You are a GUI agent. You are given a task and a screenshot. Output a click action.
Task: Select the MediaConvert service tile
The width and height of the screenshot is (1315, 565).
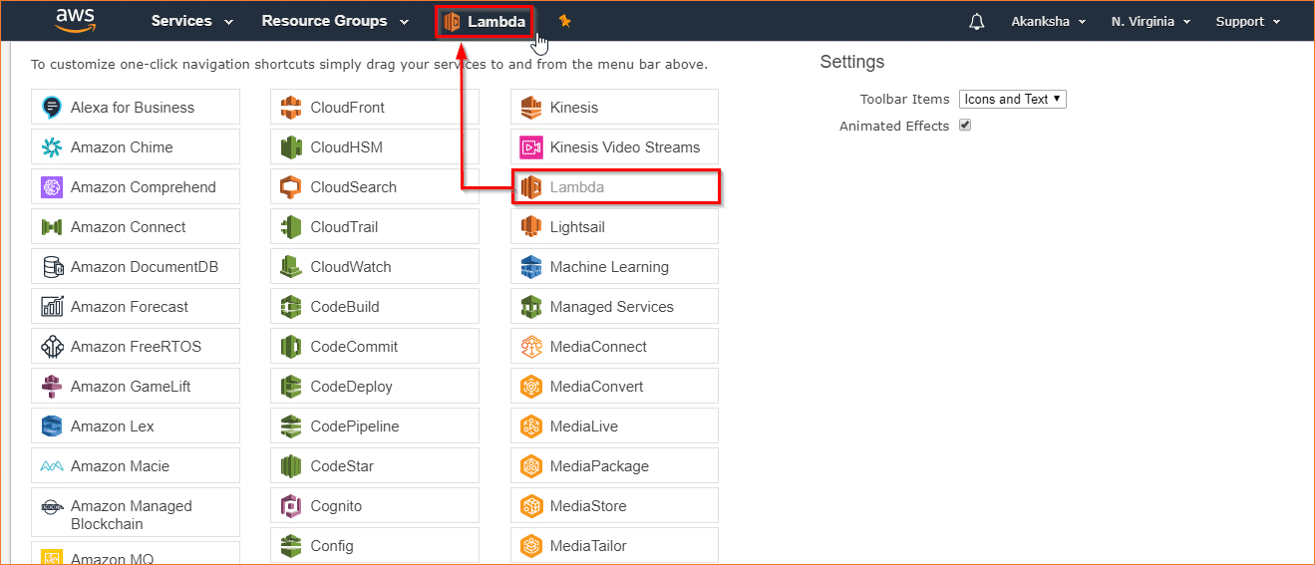[615, 386]
